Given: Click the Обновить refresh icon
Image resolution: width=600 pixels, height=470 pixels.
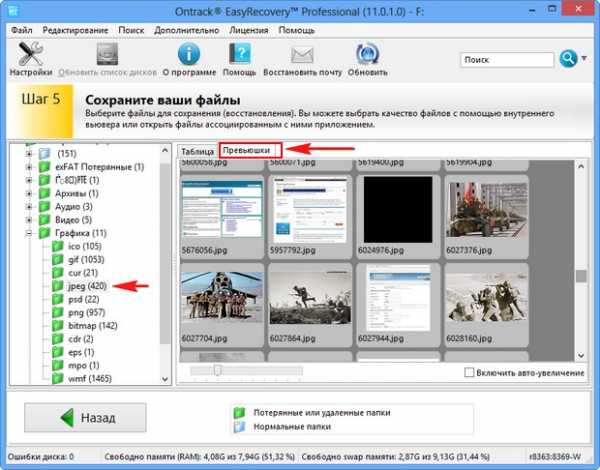Looking at the screenshot, I should (x=367, y=54).
